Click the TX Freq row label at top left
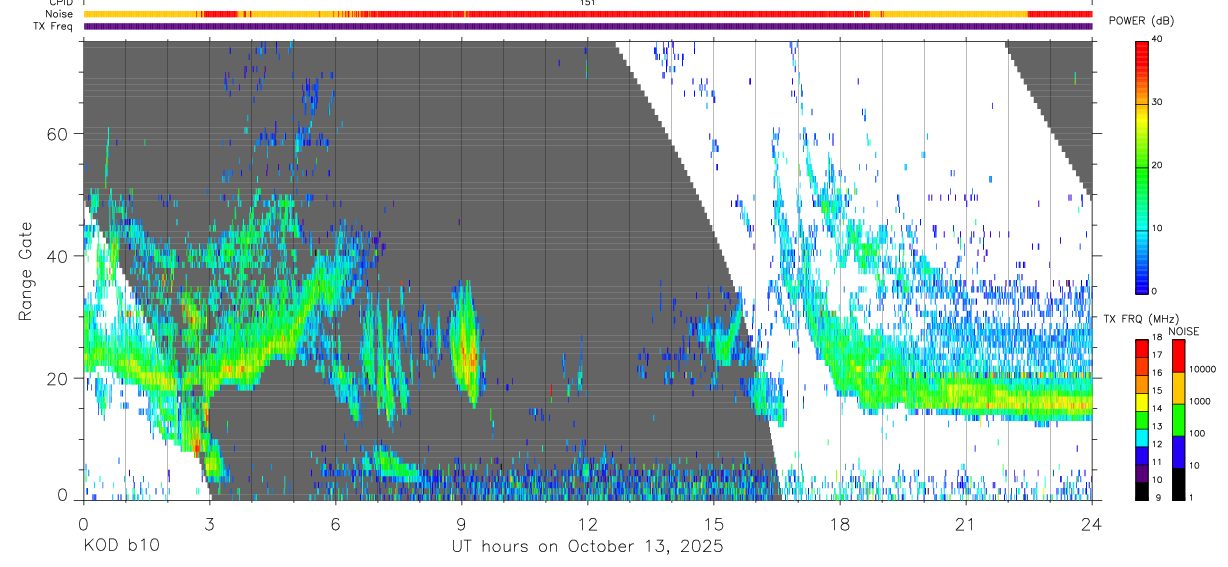The height and width of the screenshot is (567, 1228). click(54, 26)
